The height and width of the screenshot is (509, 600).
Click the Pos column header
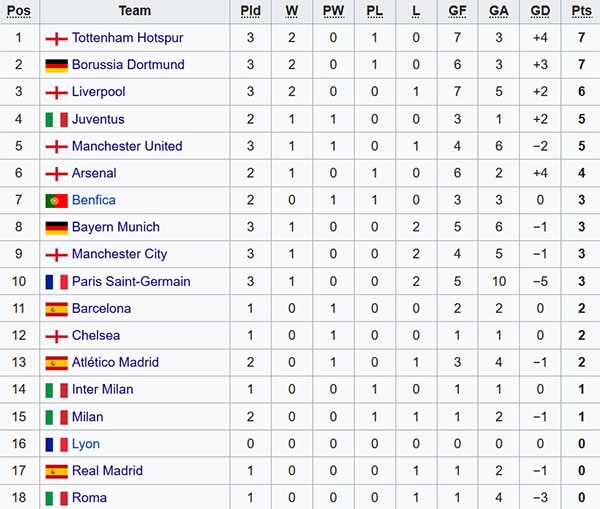point(19,11)
